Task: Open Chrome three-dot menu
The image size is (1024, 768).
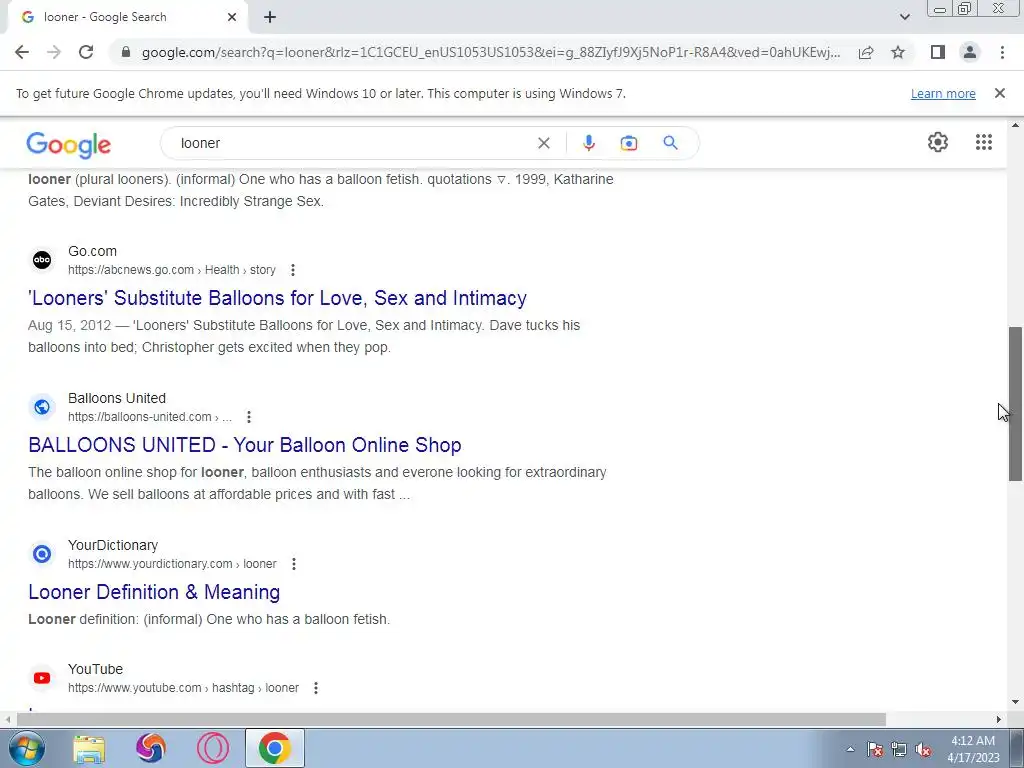Action: point(1002,52)
